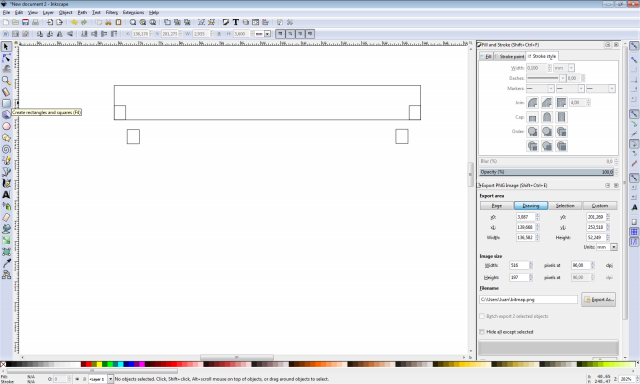Set export area to Selection
This screenshot has width=640, height=384.
pos(565,206)
